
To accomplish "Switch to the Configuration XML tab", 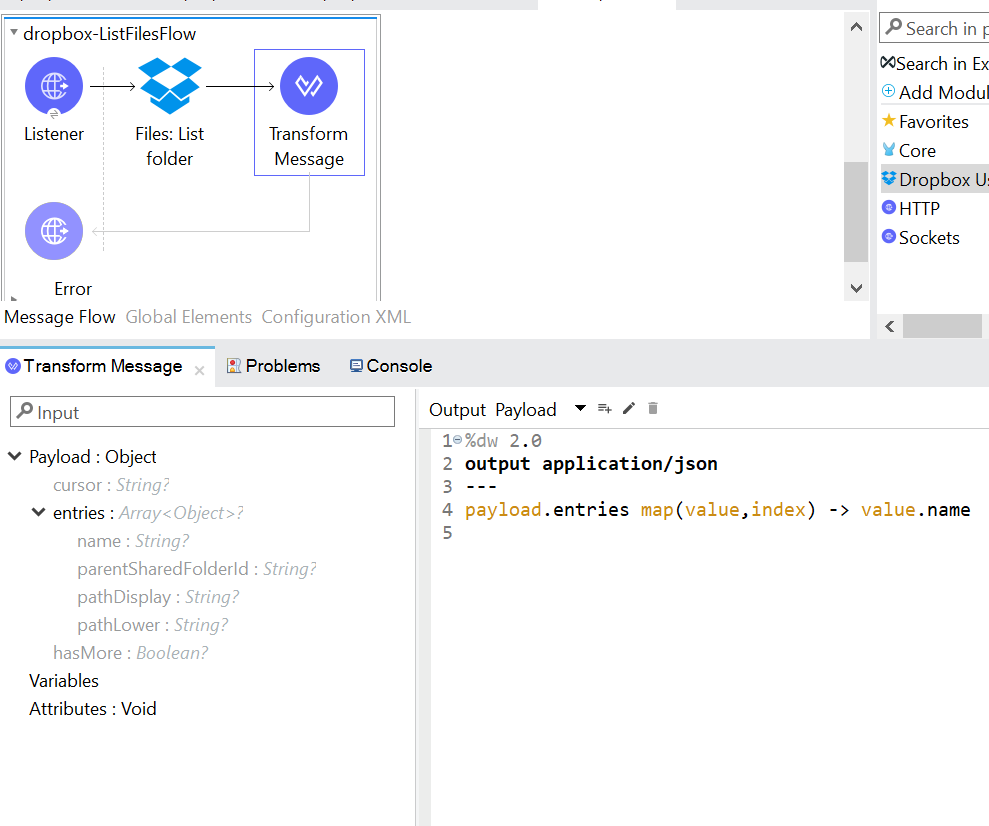I will coord(336,317).
